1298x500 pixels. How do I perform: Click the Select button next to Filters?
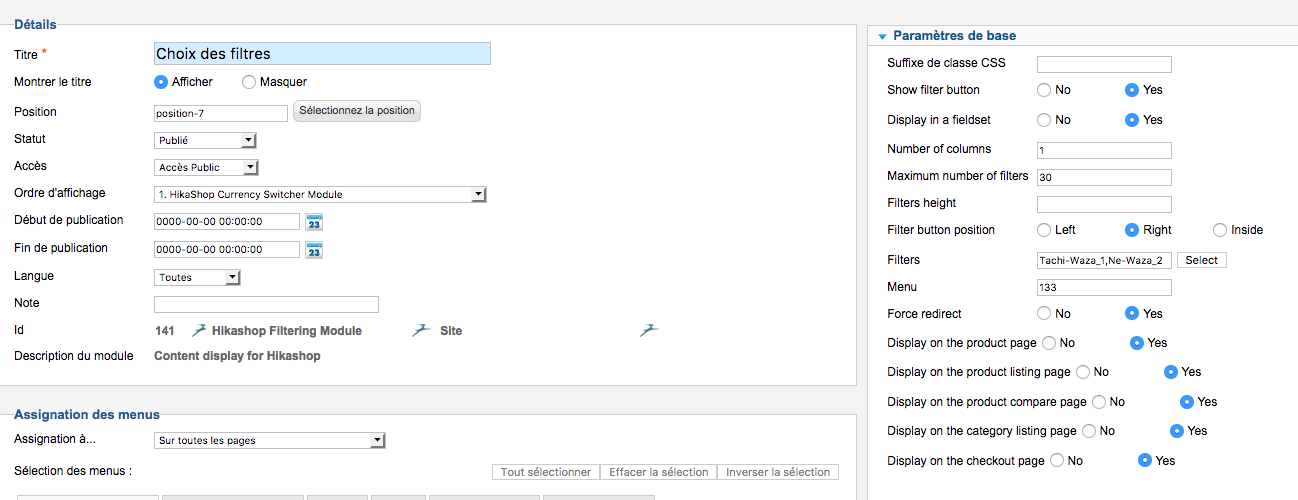[1201, 260]
